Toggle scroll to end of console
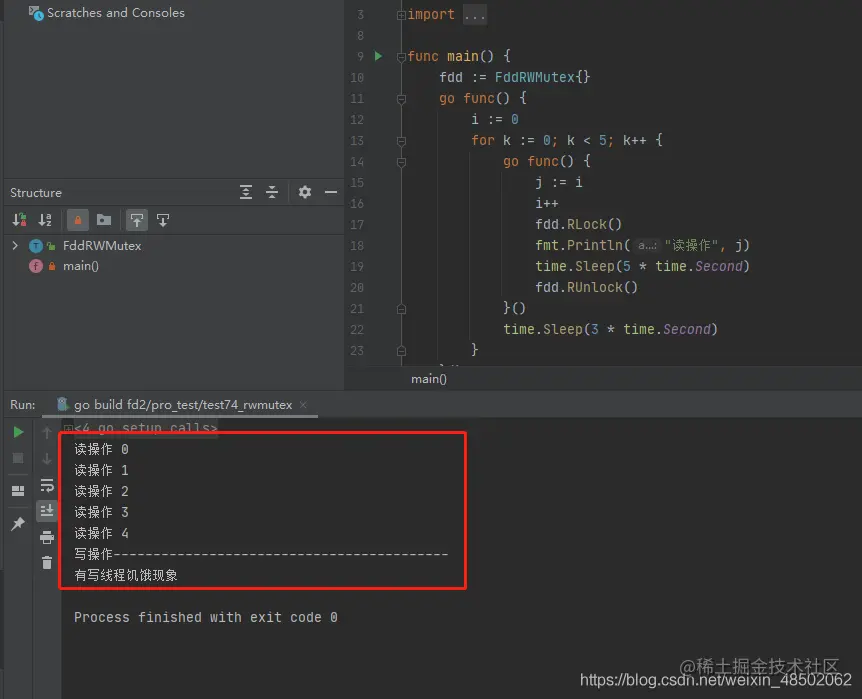The image size is (862, 699). click(x=47, y=511)
